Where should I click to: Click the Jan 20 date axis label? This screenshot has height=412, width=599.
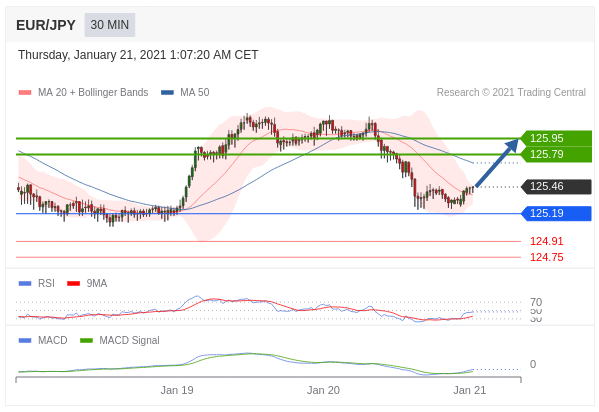(x=323, y=390)
